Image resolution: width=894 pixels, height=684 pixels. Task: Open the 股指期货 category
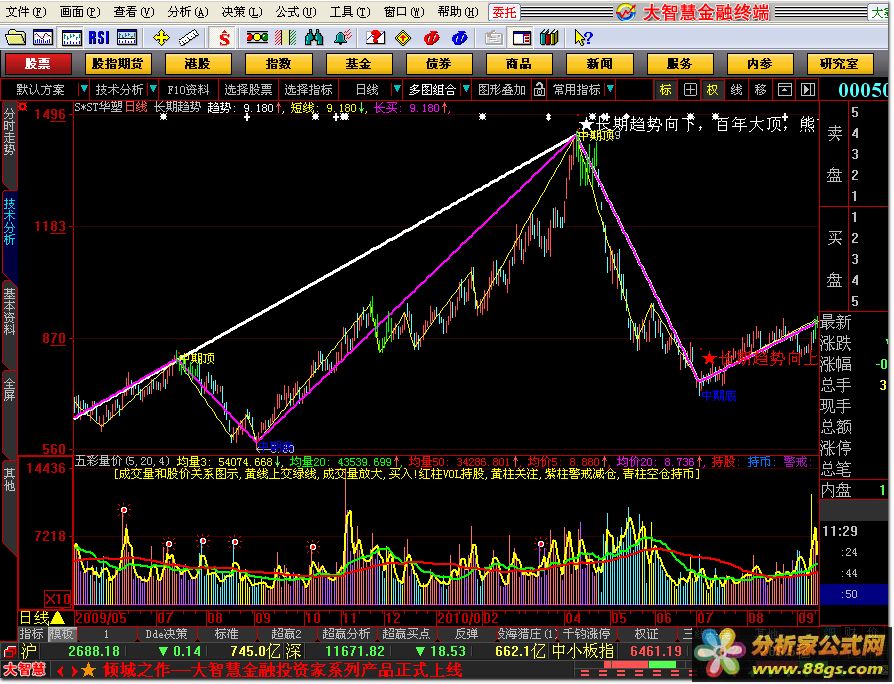tap(118, 63)
